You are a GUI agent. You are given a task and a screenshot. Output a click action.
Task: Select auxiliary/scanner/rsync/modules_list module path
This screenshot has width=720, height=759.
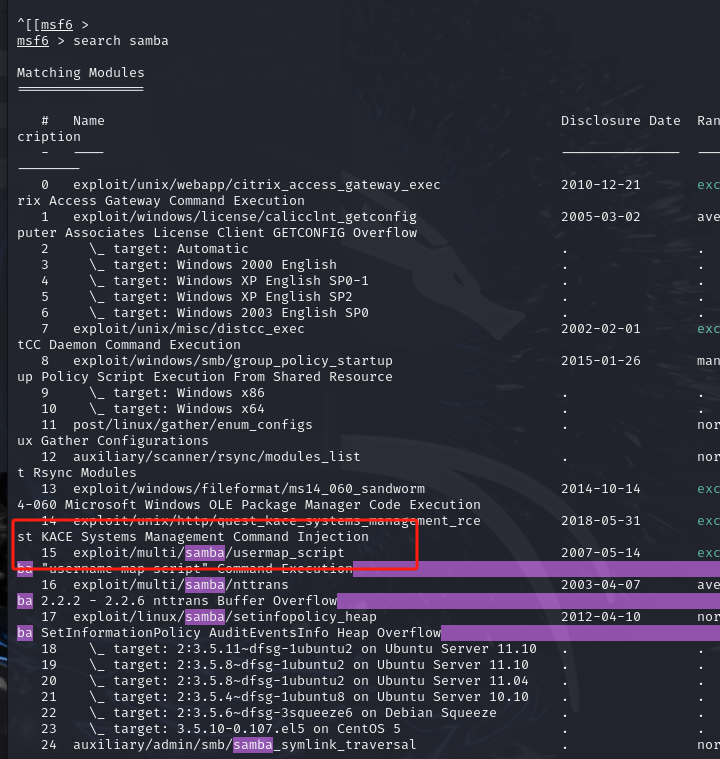(x=217, y=456)
